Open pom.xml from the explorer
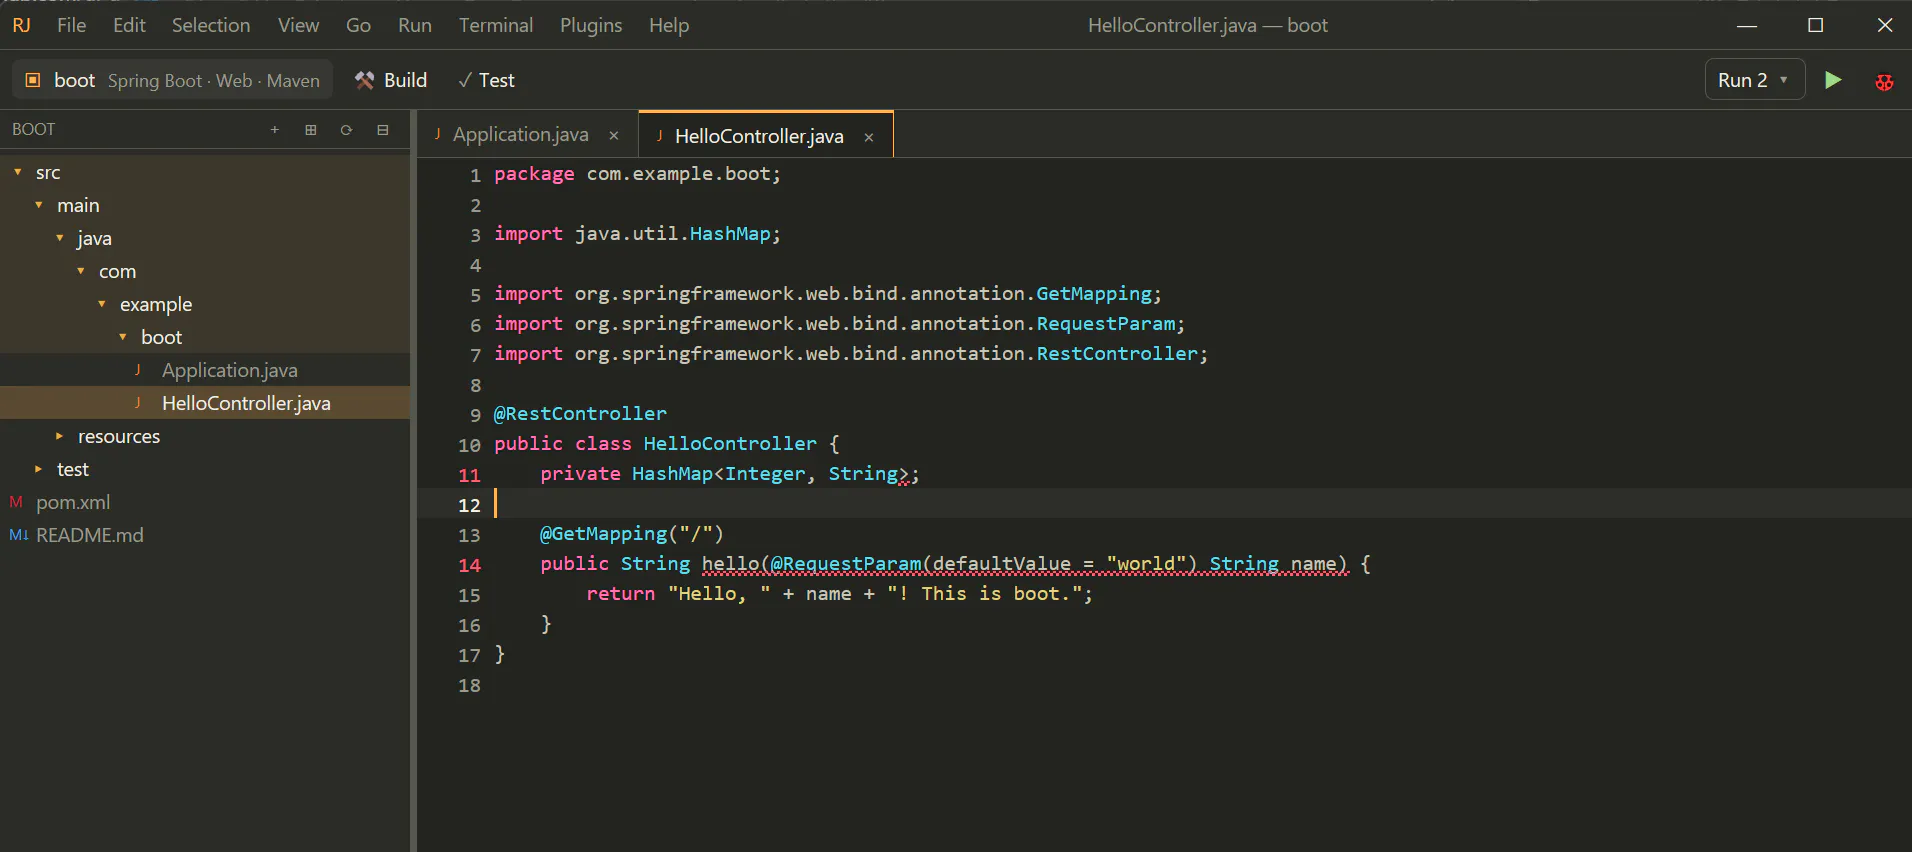This screenshot has height=852, width=1912. click(205, 502)
